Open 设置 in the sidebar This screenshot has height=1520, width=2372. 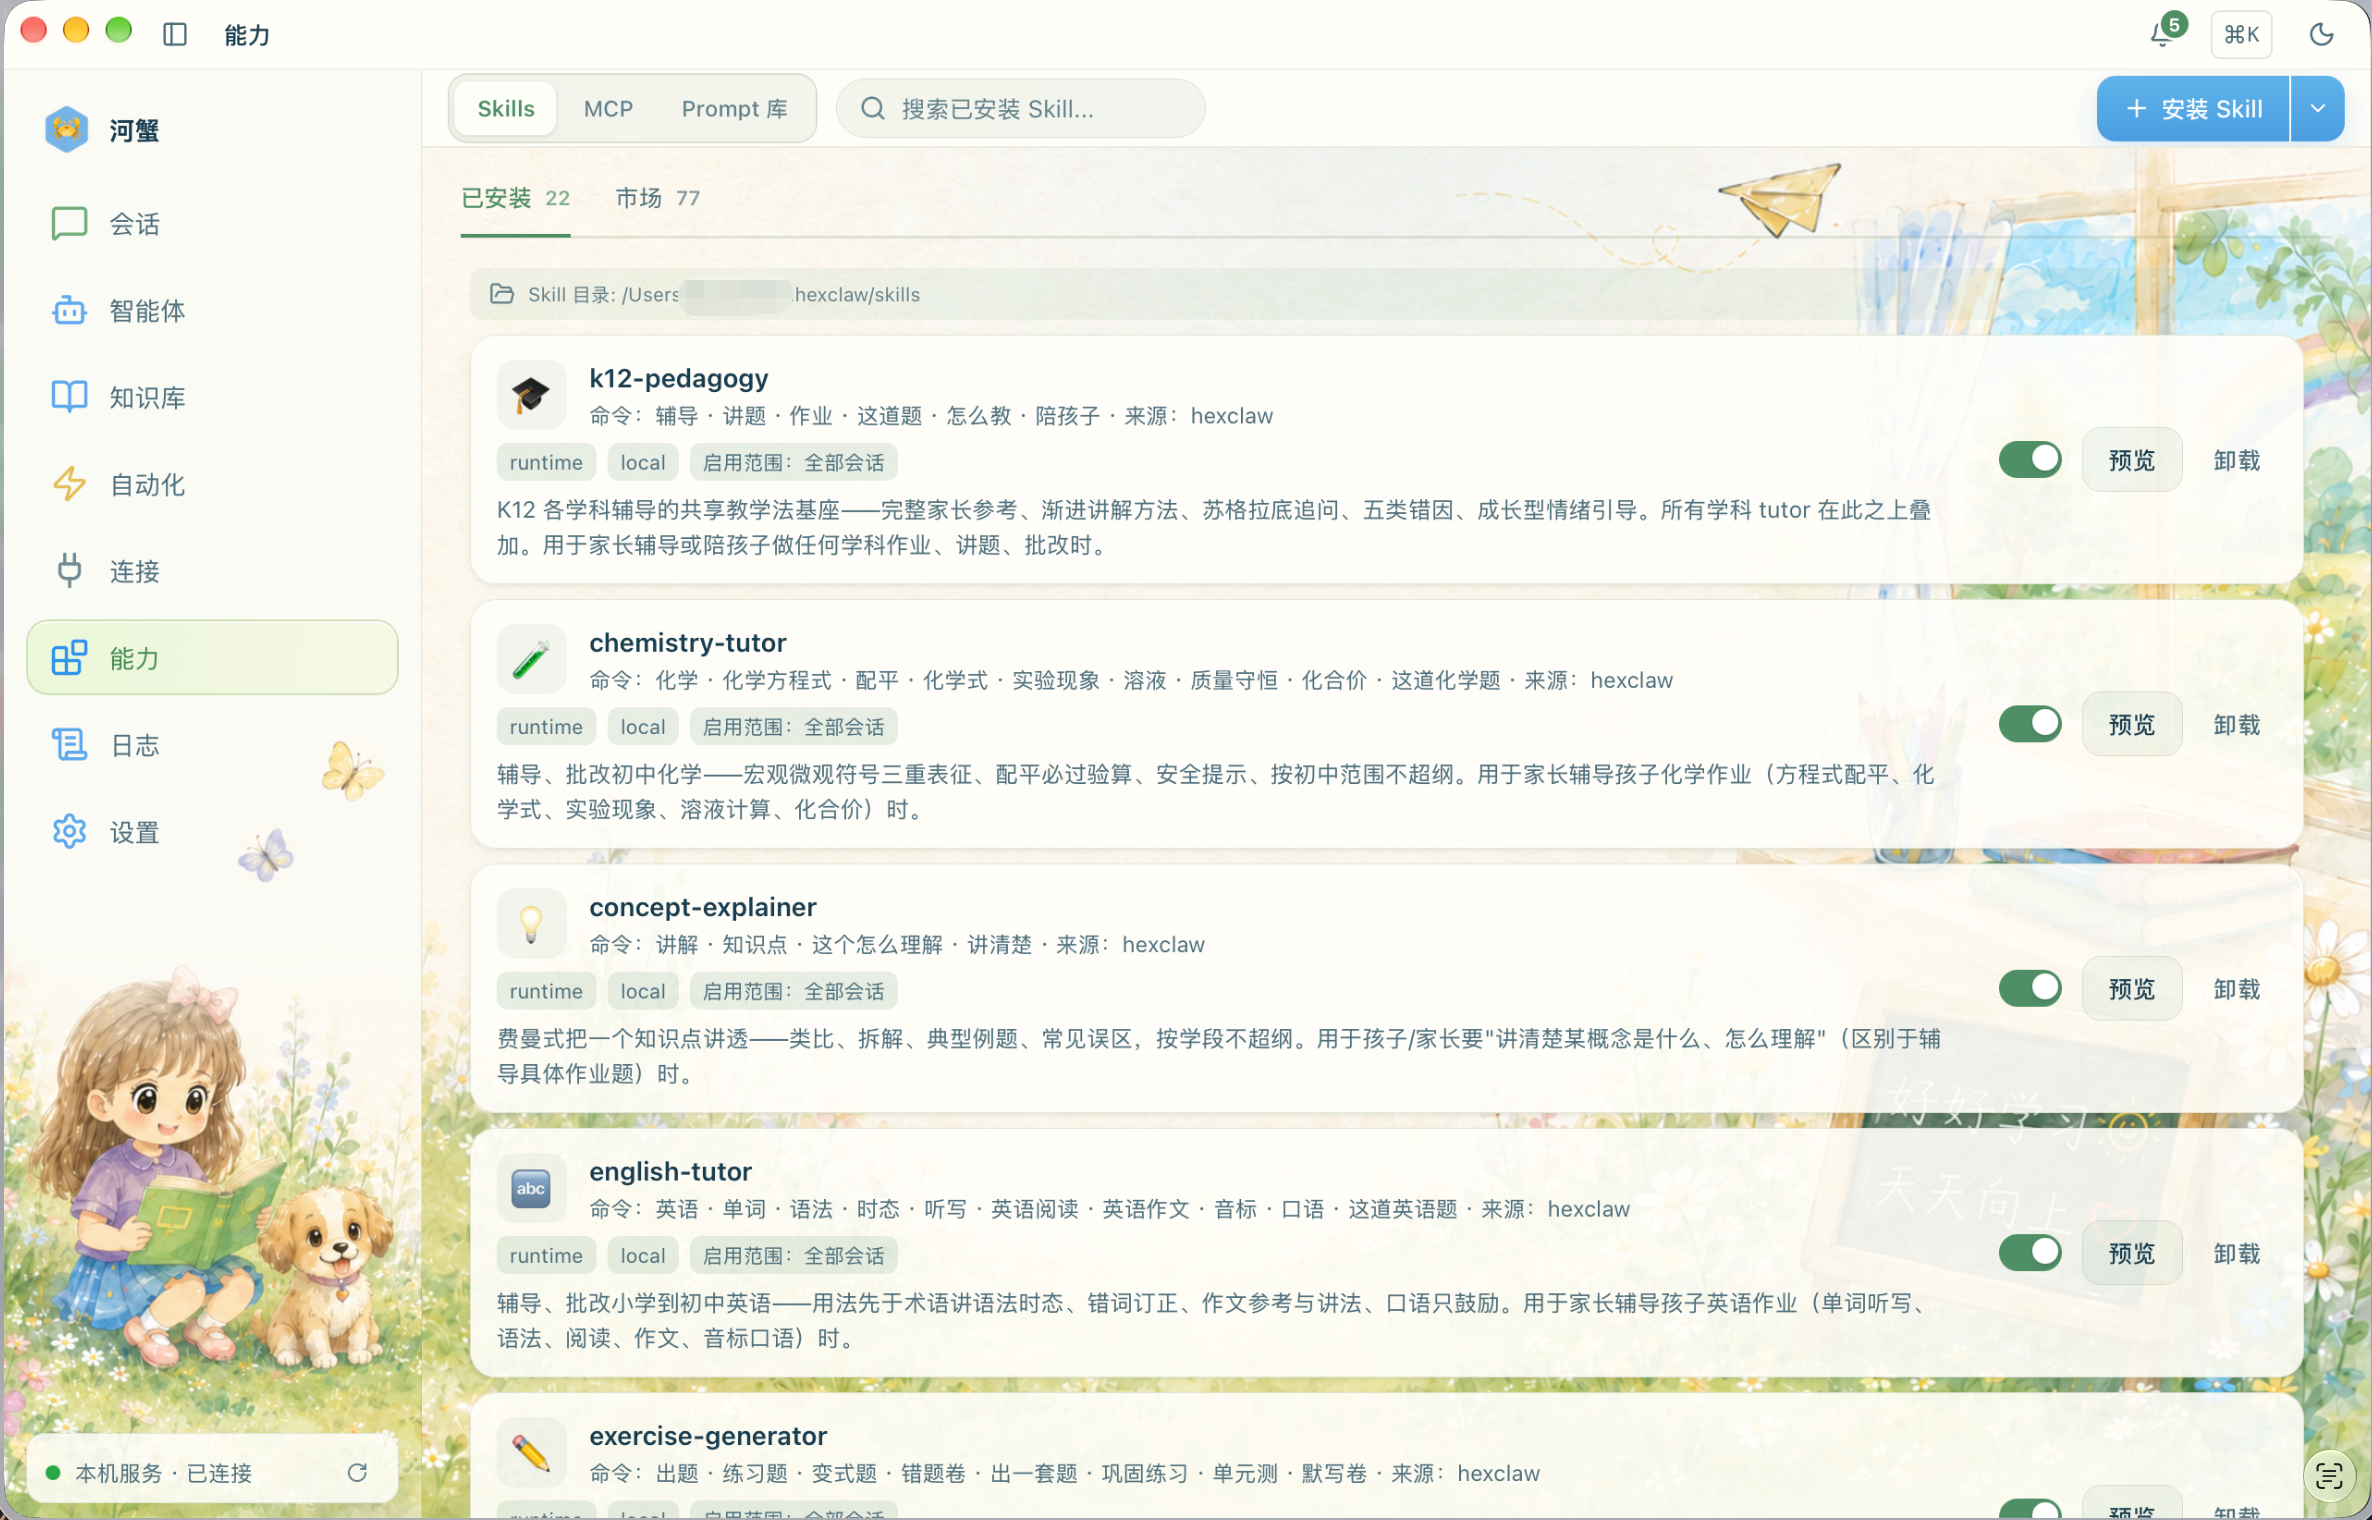click(212, 832)
